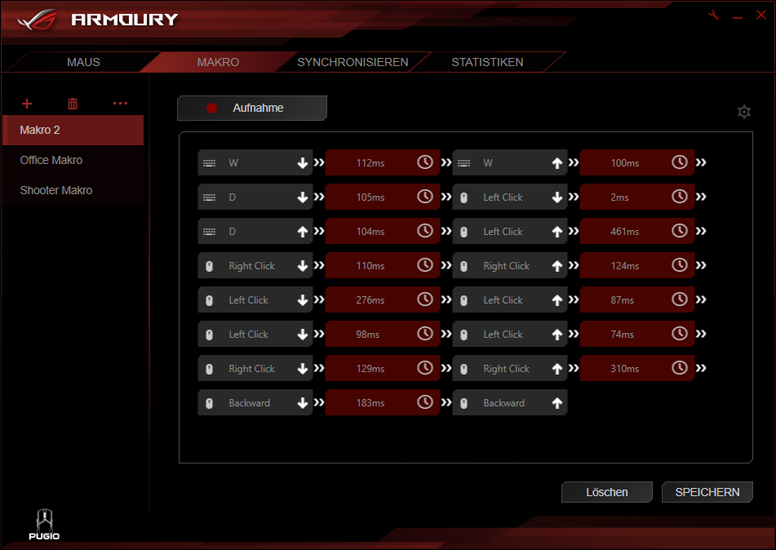This screenshot has height=550, width=776.
Task: Click keyboard icon on D key-down step
Action: tap(209, 197)
